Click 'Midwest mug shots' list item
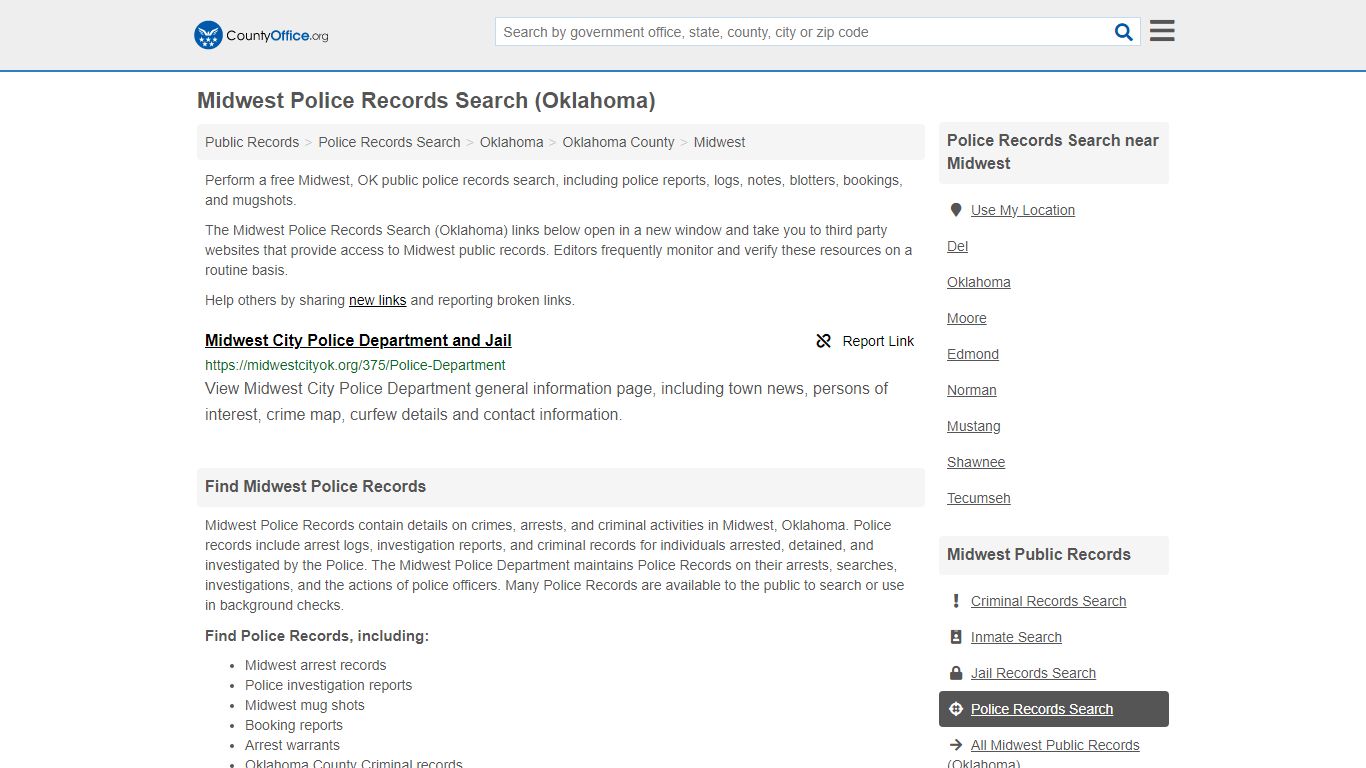This screenshot has width=1366, height=768. [305, 705]
